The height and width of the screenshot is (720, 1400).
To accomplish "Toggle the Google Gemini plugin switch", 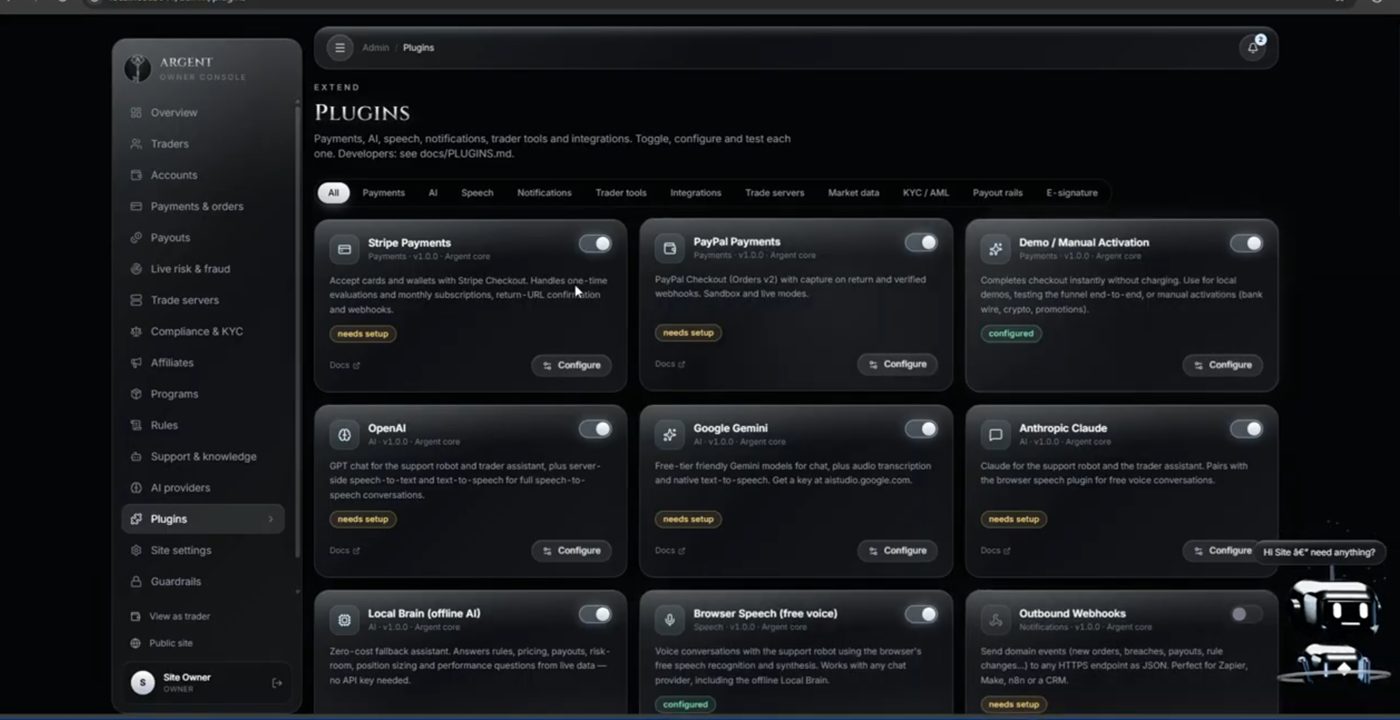I will tap(921, 429).
